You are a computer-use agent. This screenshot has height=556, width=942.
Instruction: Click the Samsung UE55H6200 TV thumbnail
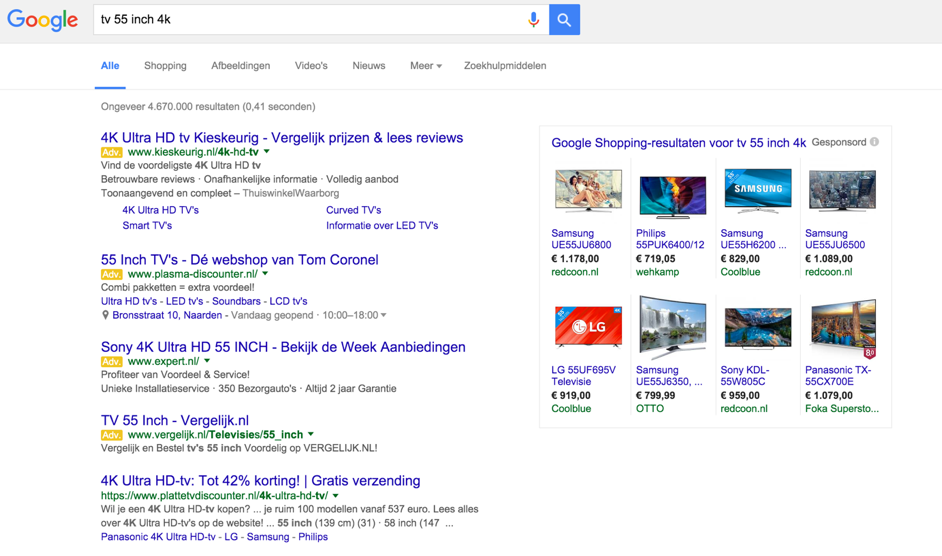pyautogui.click(x=758, y=191)
